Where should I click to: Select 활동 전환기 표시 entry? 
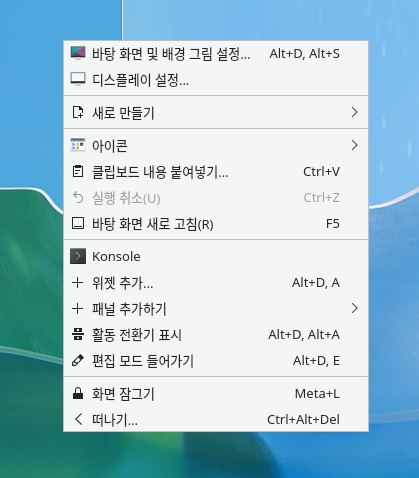(x=216, y=334)
